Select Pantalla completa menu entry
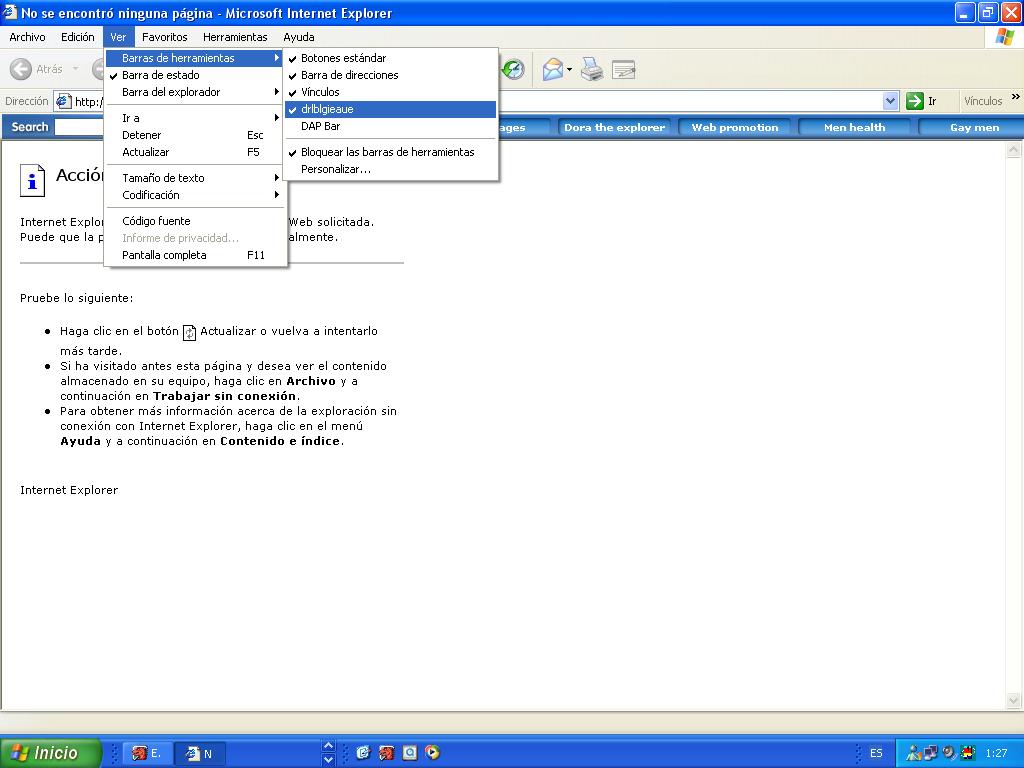The height and width of the screenshot is (768, 1024). point(195,255)
